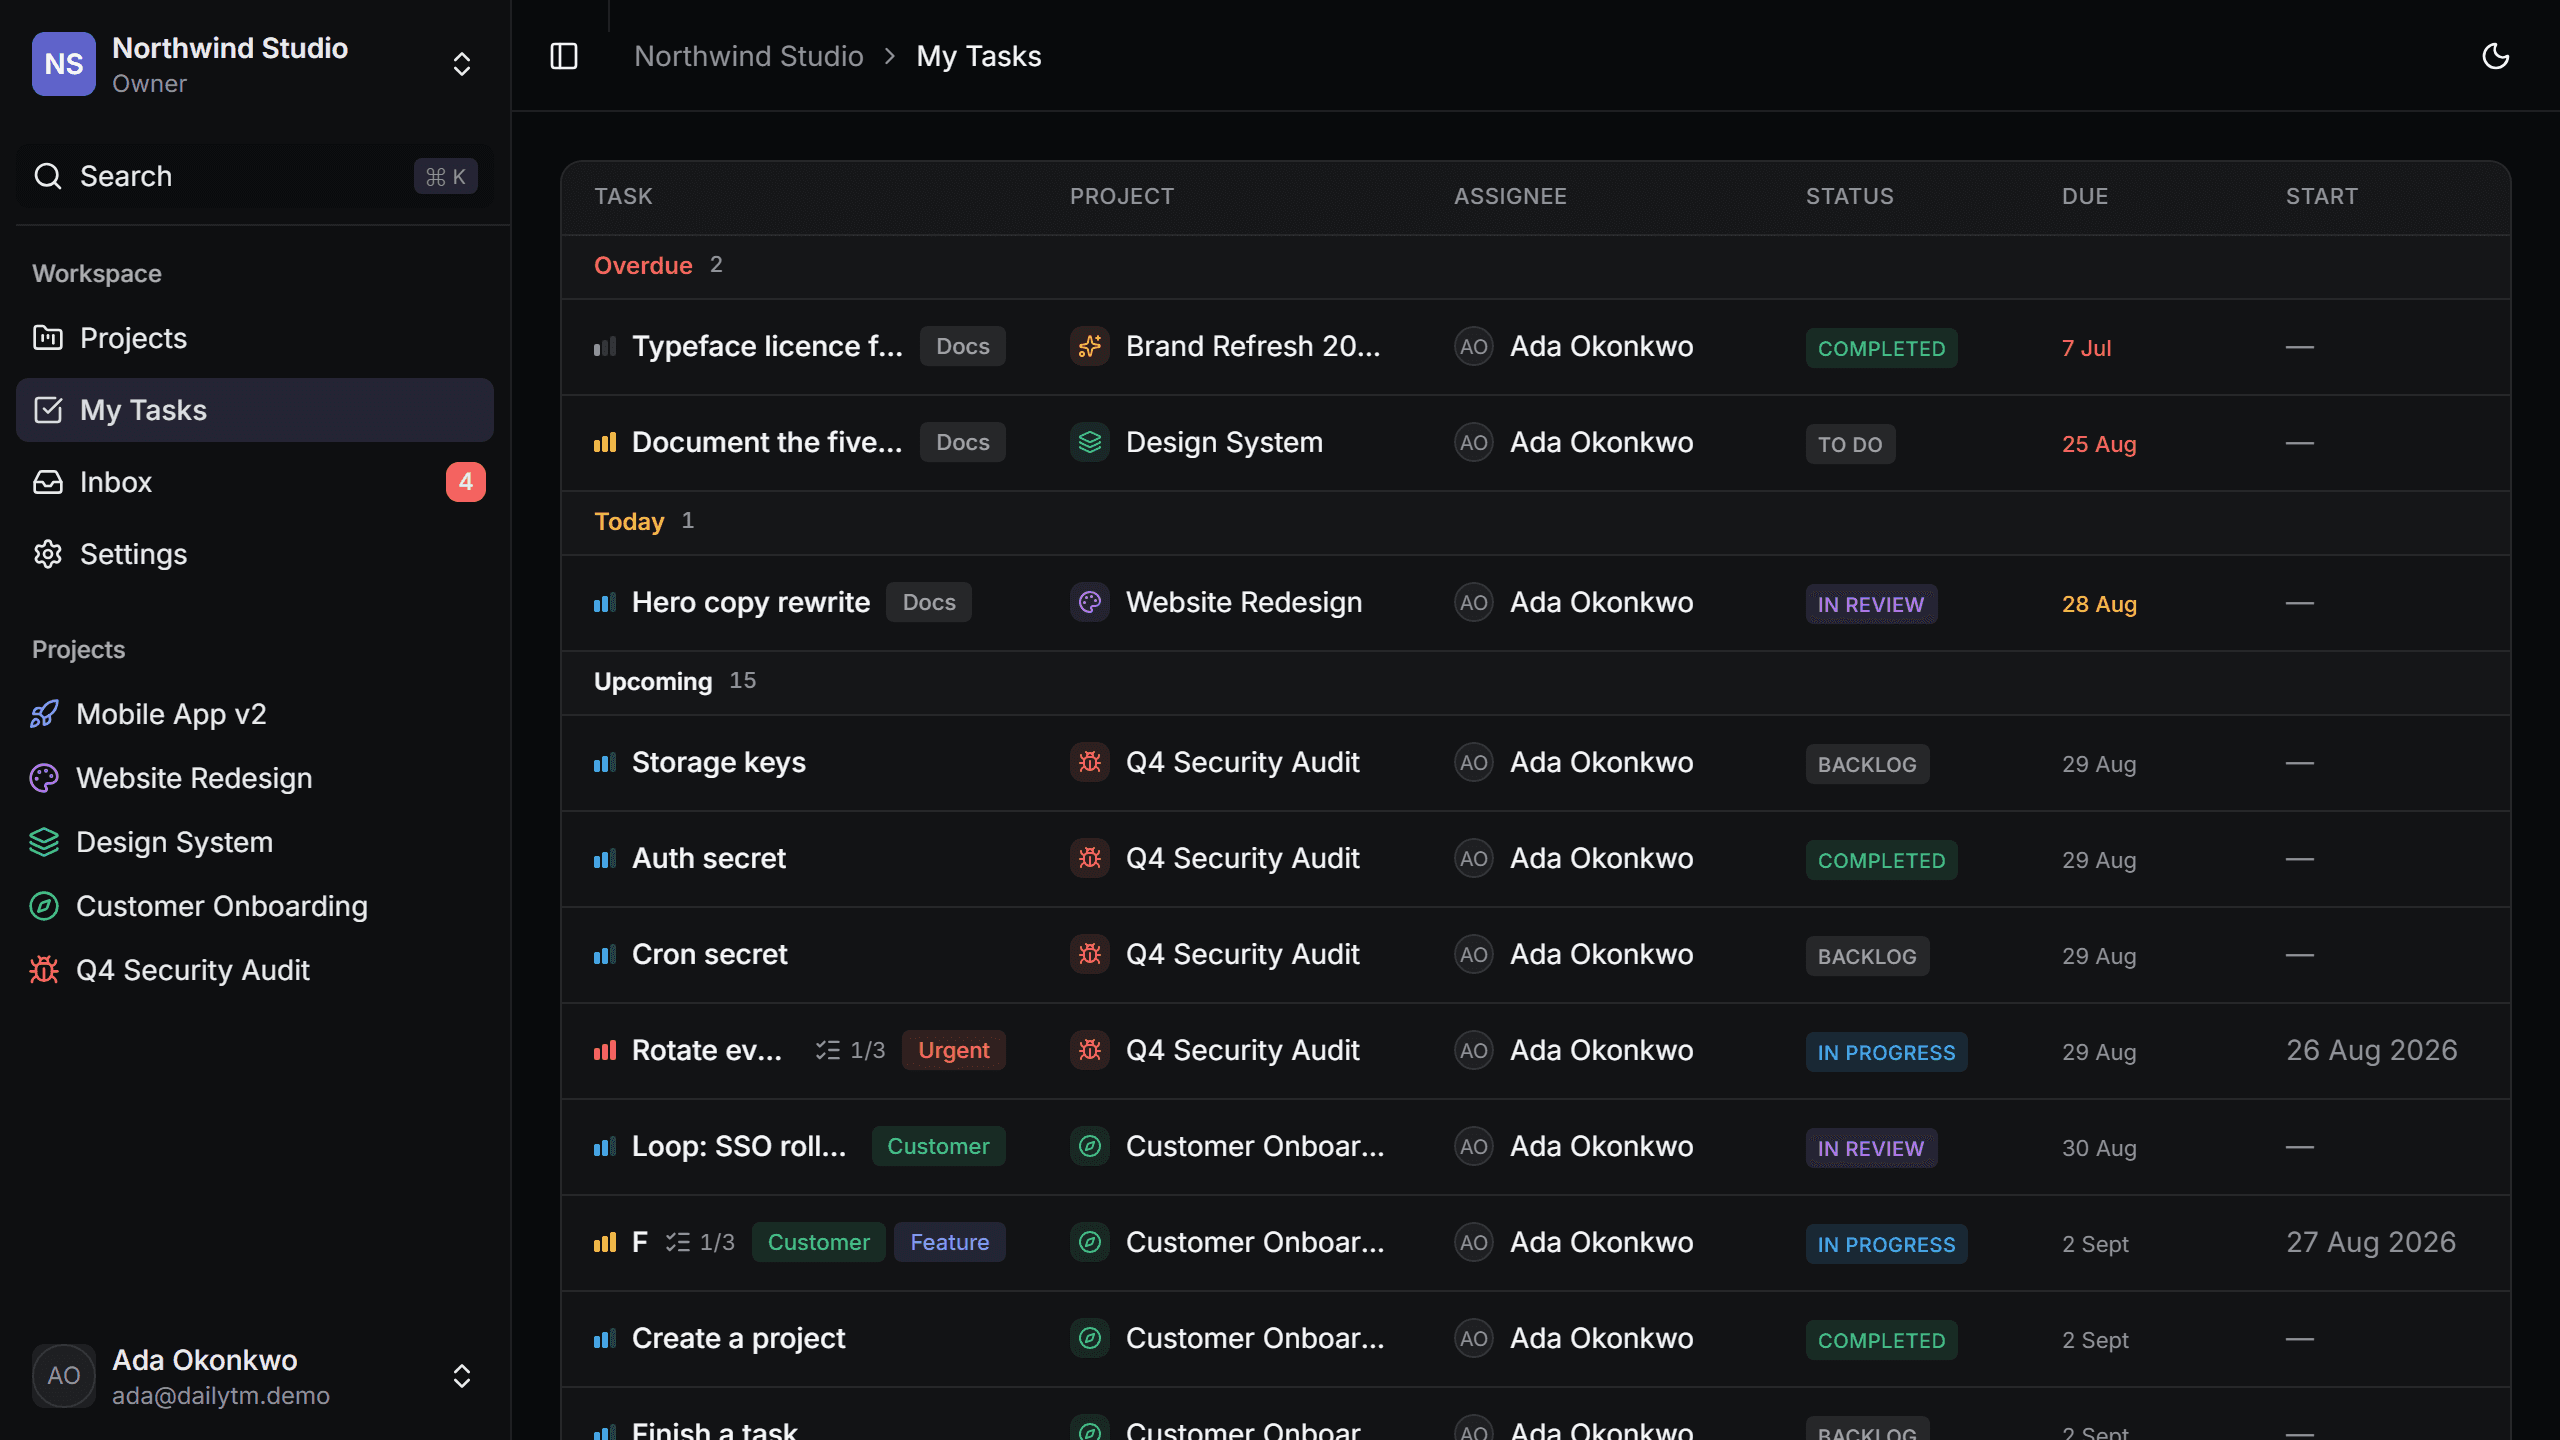The image size is (2560, 1440).
Task: Click the subtask checklist icon on Rotate ev... row
Action: coord(827,1050)
